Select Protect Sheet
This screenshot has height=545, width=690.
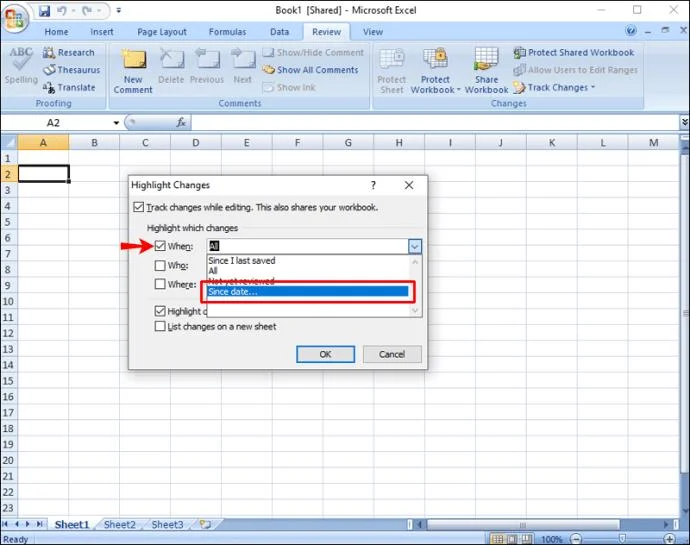(x=392, y=70)
